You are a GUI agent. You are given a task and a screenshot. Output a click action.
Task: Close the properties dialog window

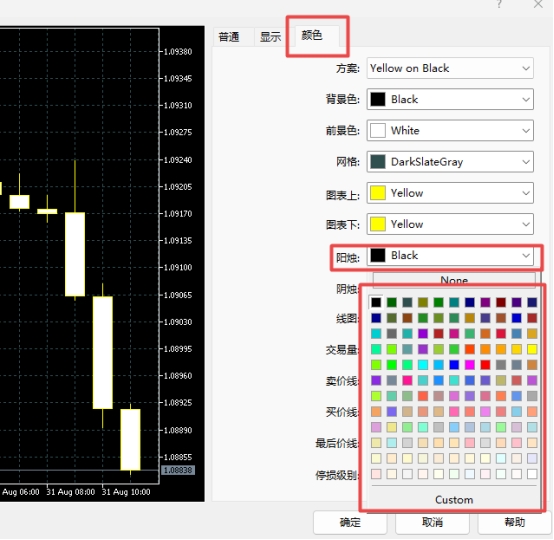click(x=538, y=4)
